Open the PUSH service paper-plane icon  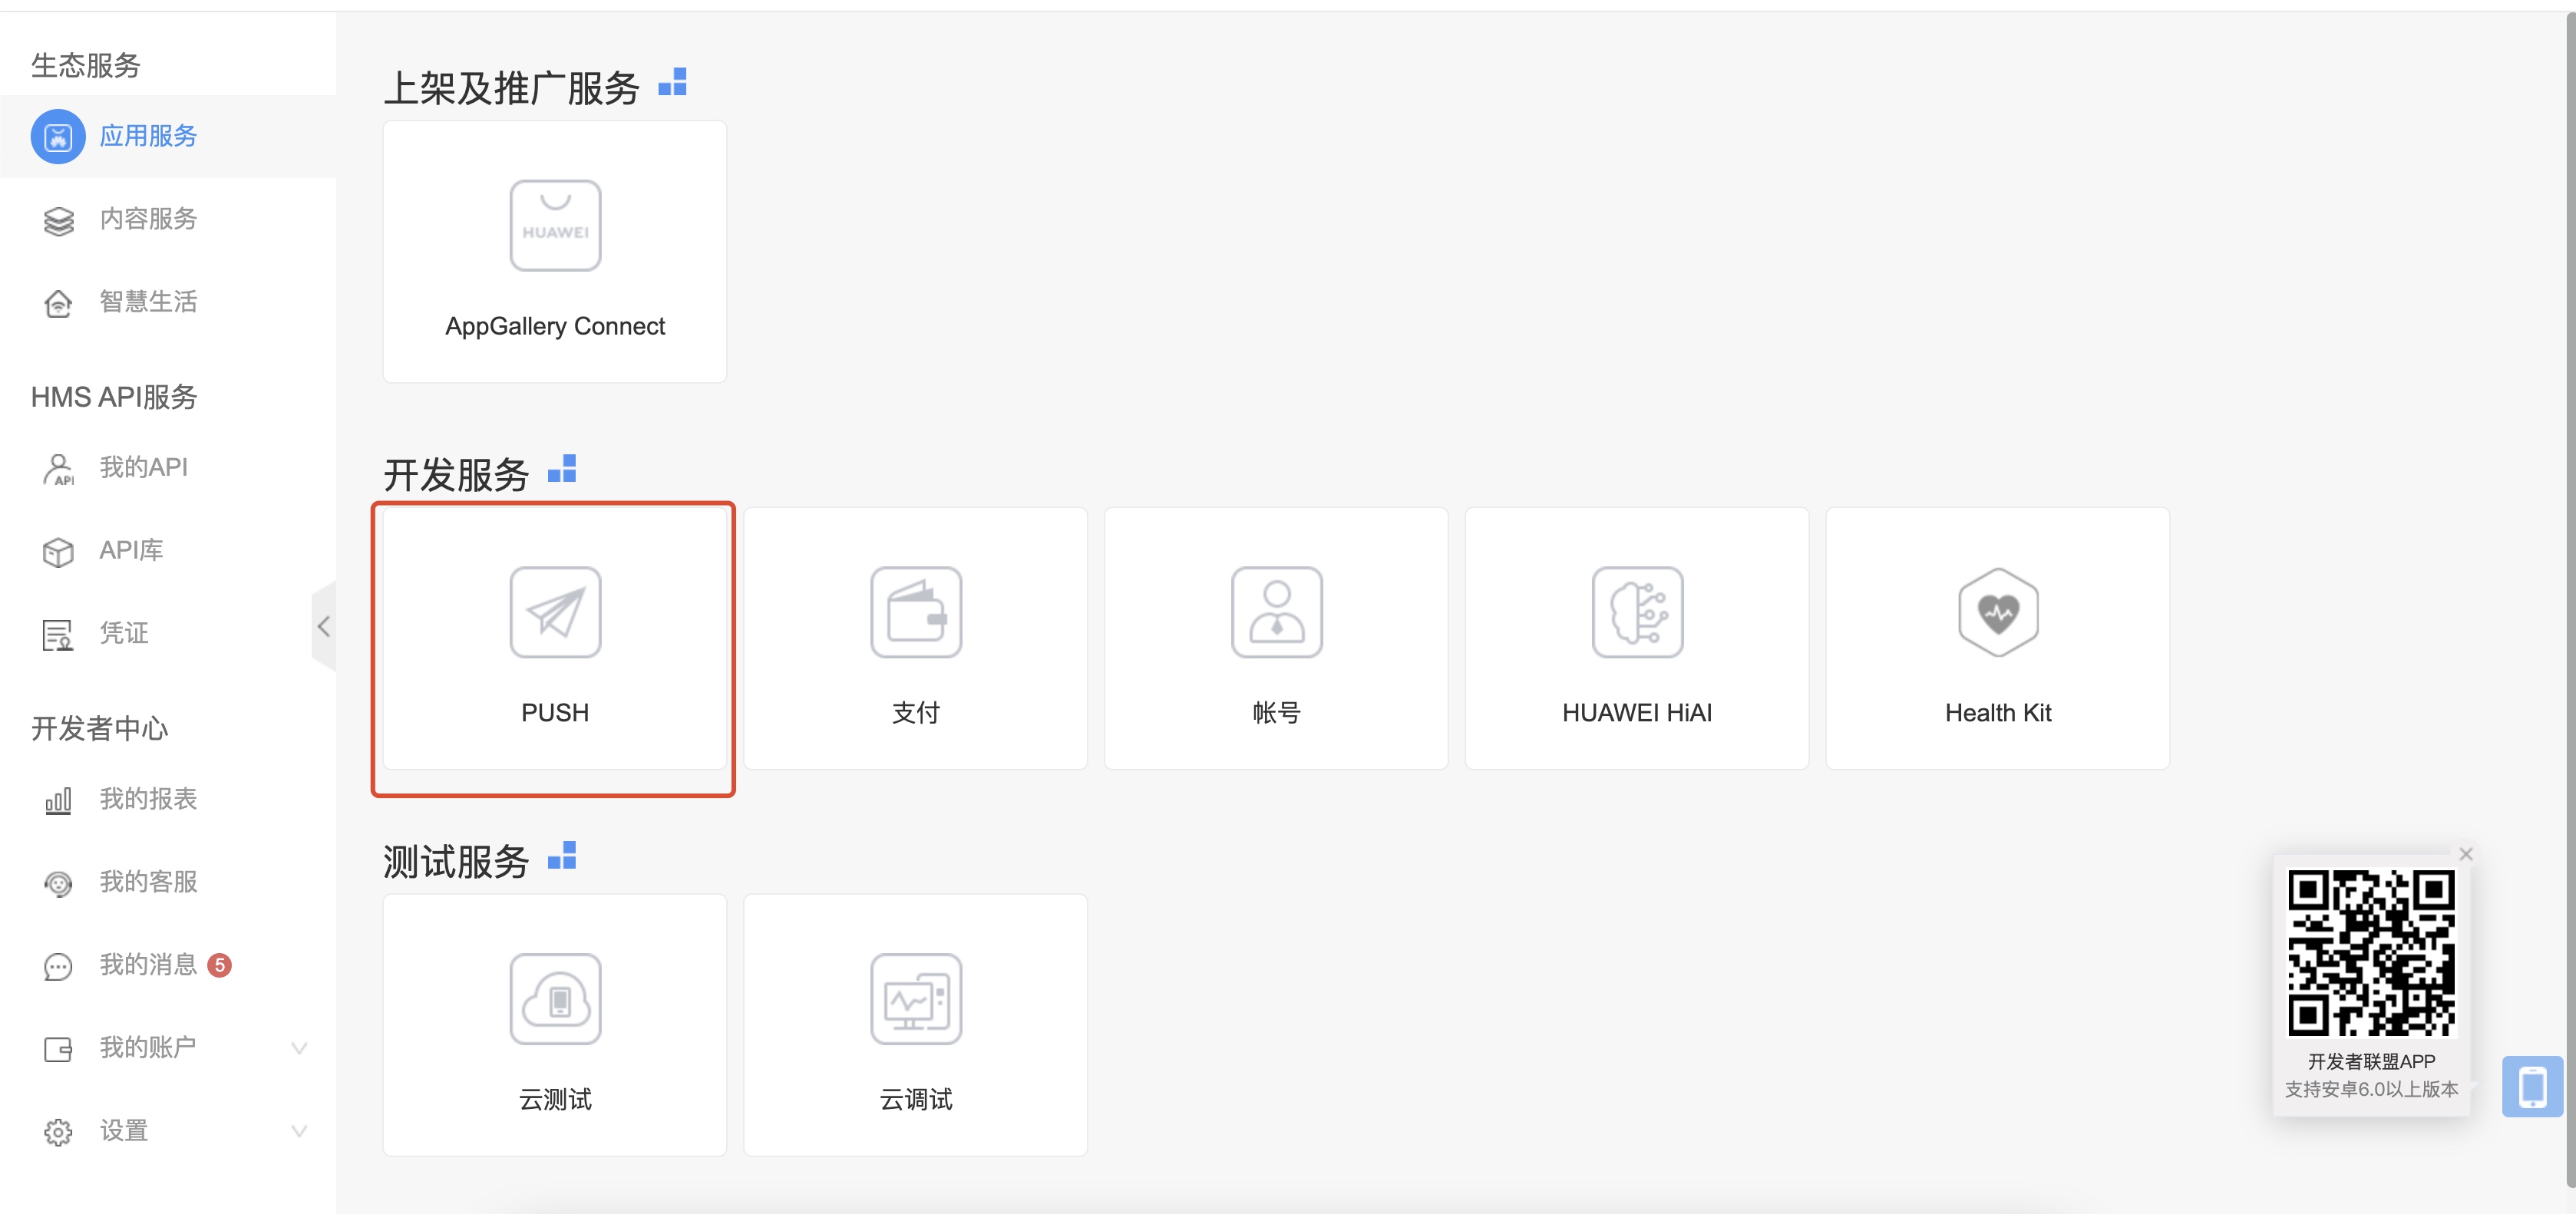[555, 612]
